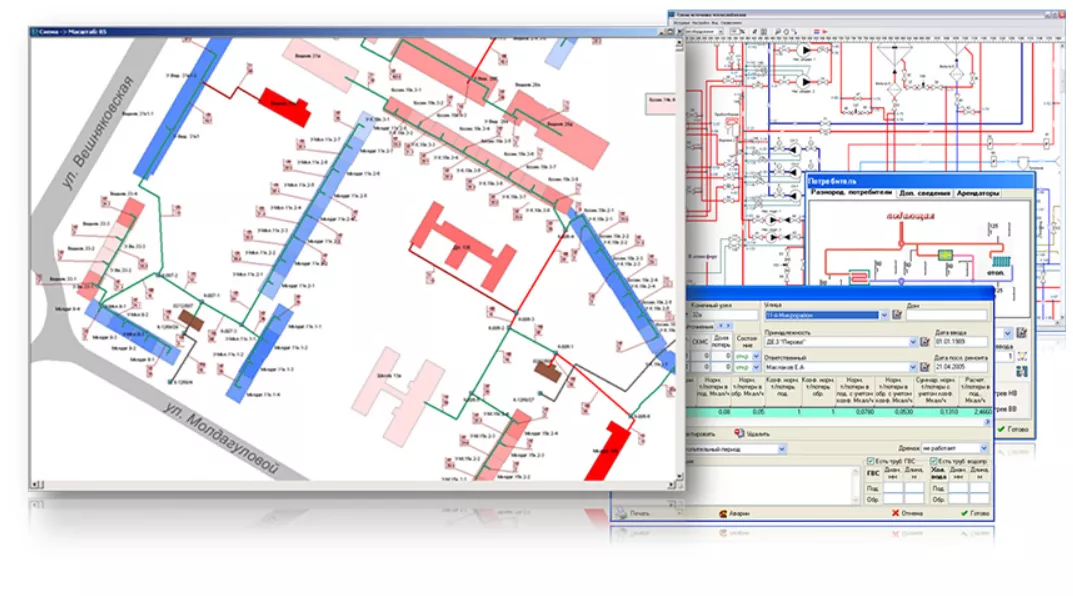
Task: Open the first menu in the scheme window
Action: coord(682,23)
